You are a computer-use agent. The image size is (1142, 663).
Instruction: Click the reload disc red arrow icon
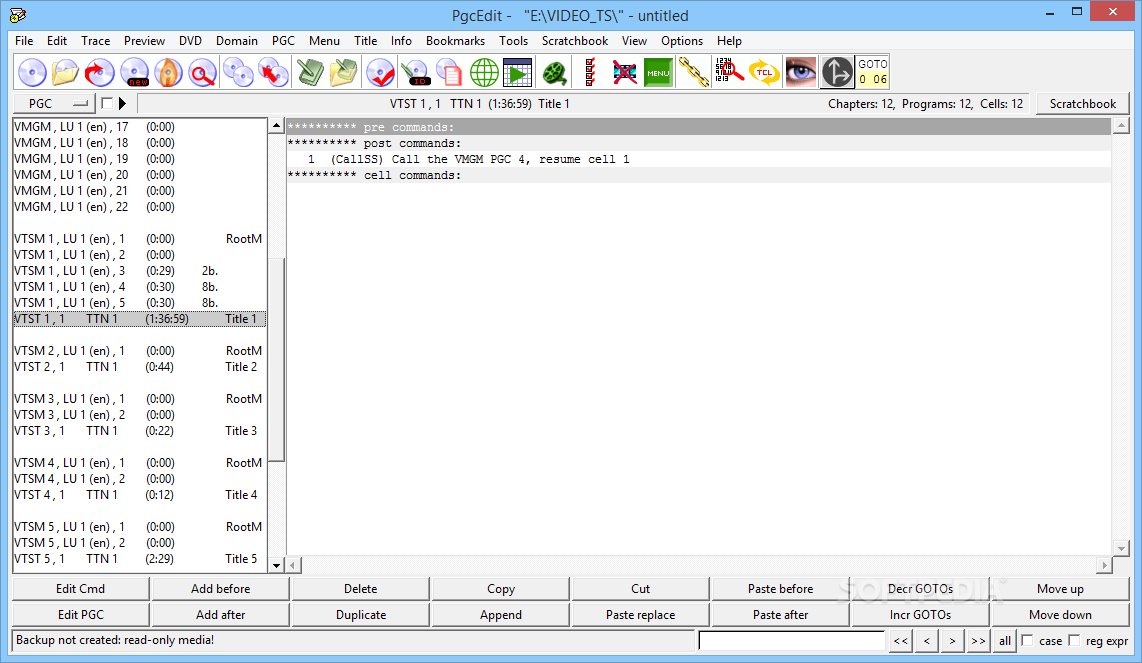(x=99, y=72)
